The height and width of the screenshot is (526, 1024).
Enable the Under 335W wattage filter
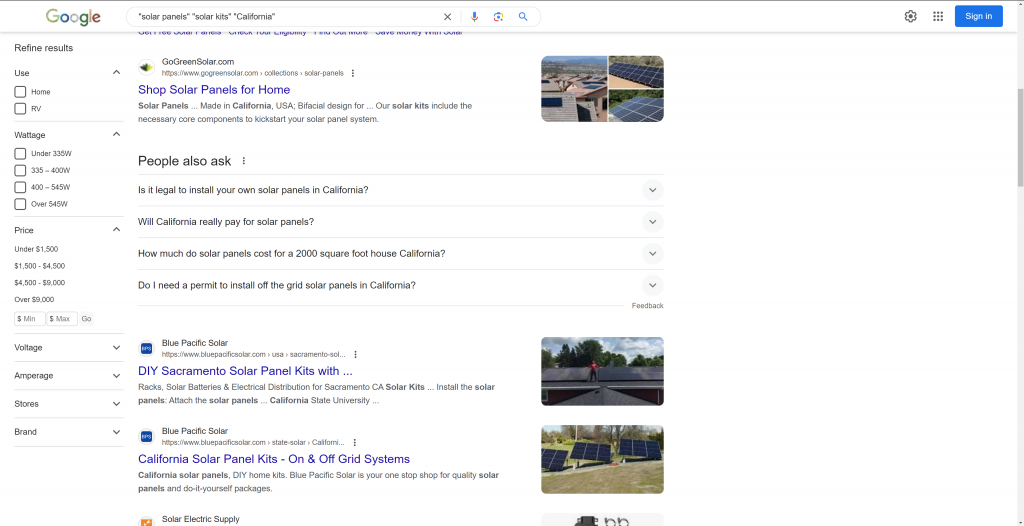point(20,154)
